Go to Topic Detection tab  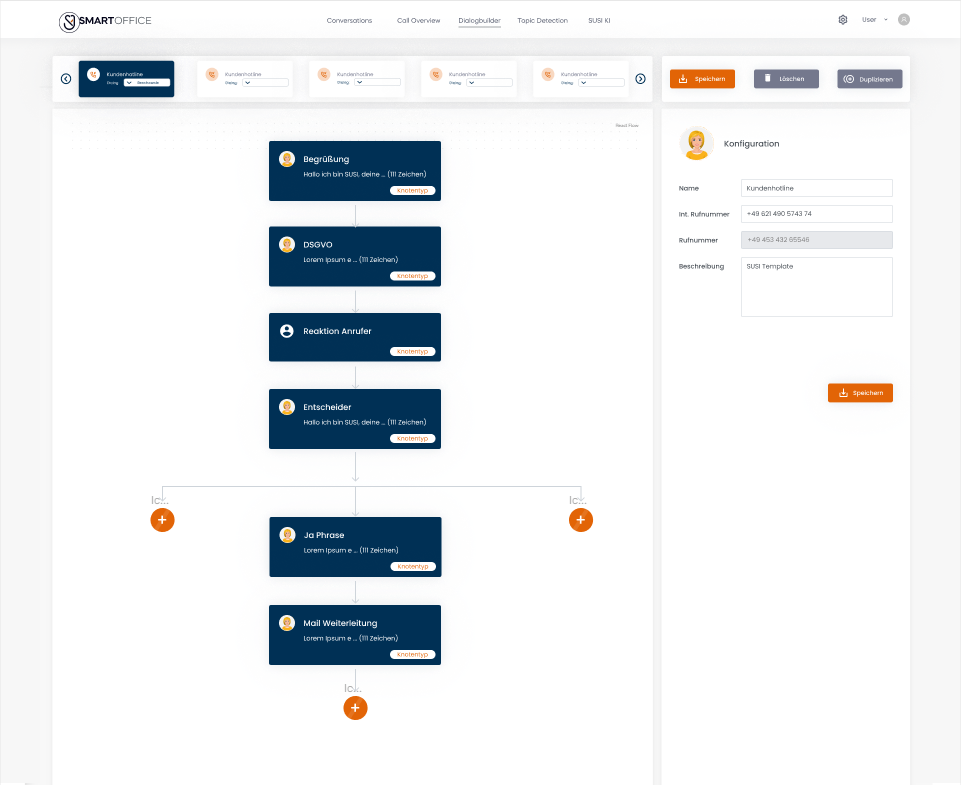coord(542,21)
